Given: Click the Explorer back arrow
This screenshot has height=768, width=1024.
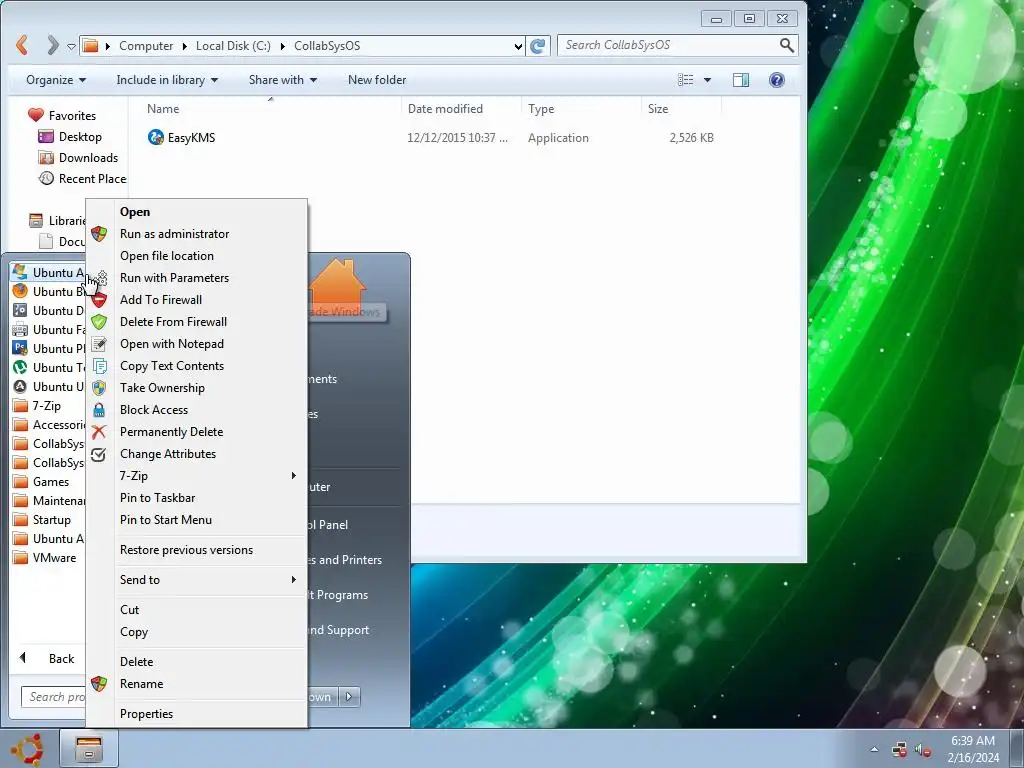Looking at the screenshot, I should pyautogui.click(x=22, y=45).
